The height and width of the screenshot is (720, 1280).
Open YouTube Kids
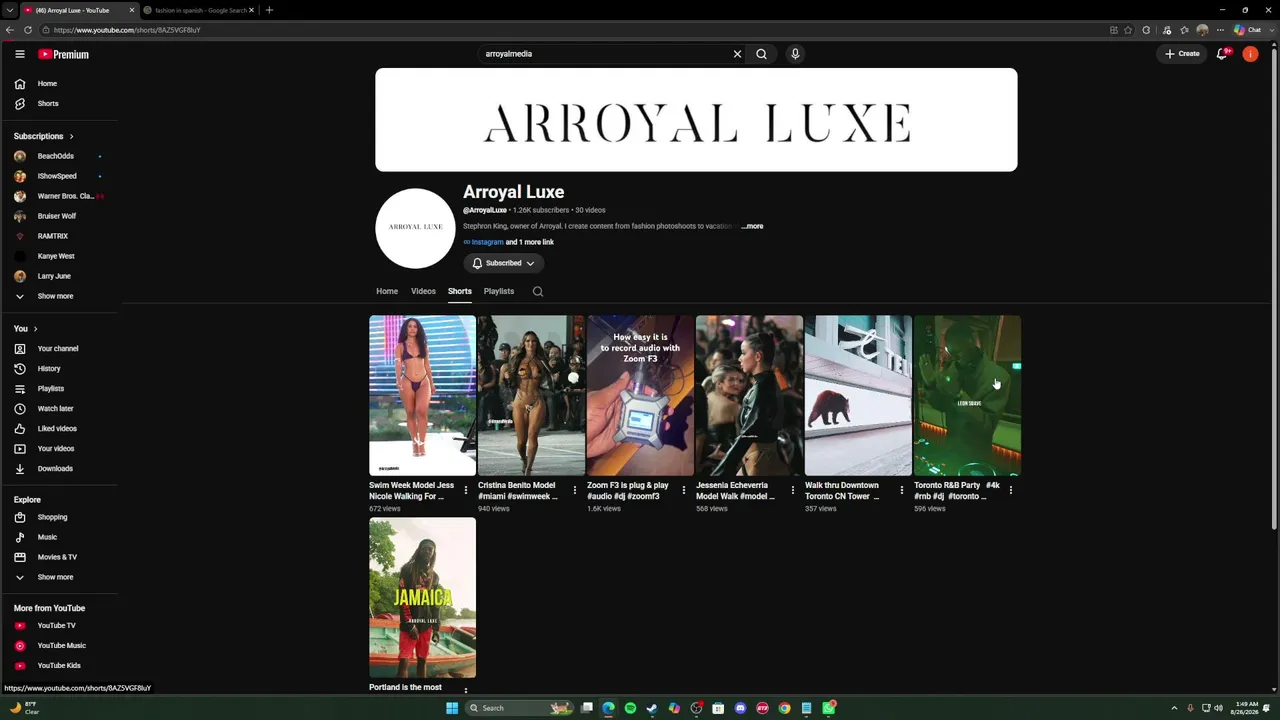pos(60,666)
